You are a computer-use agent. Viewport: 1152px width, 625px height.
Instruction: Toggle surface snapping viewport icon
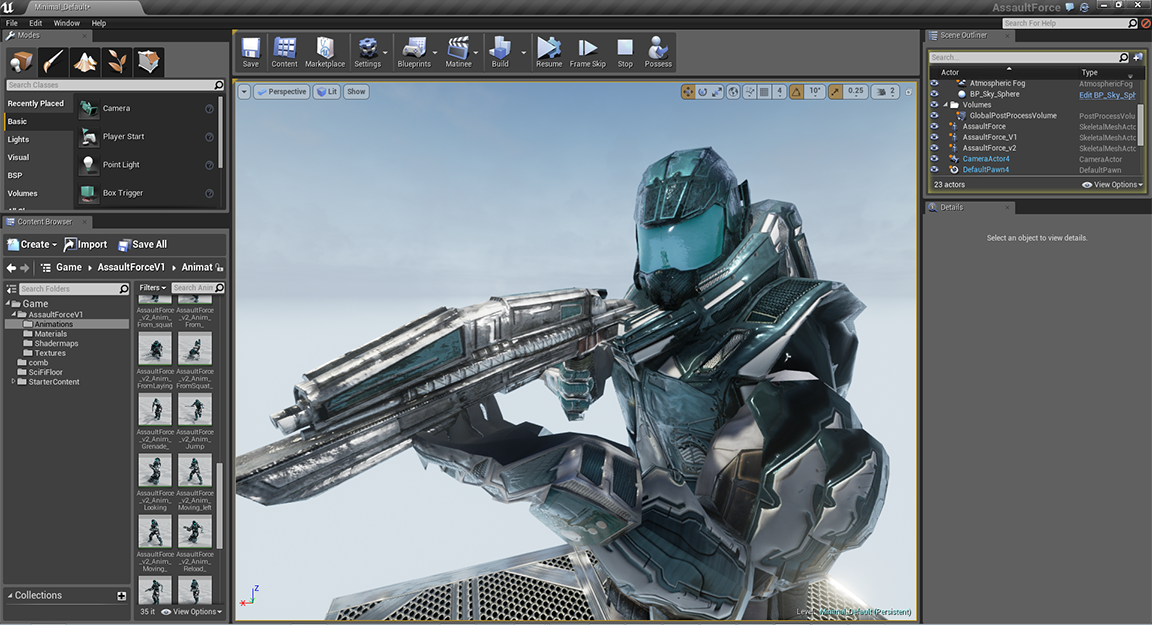pos(749,92)
